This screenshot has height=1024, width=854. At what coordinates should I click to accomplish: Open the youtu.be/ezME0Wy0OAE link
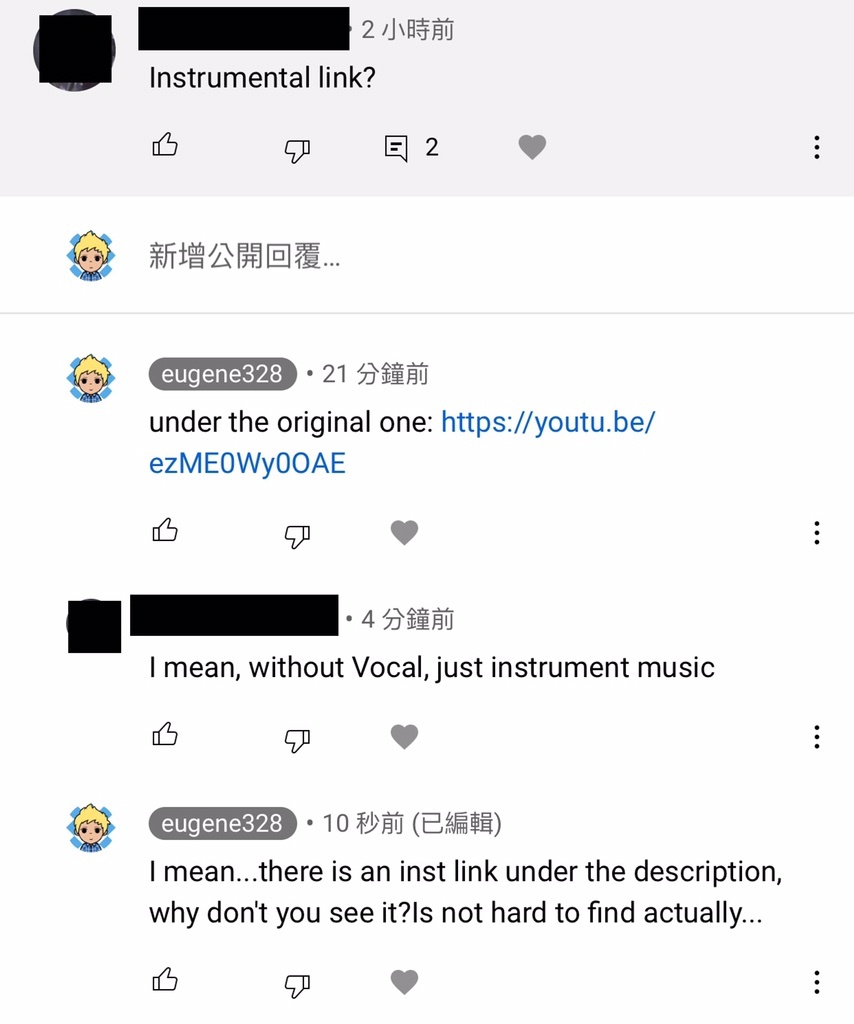(402, 443)
